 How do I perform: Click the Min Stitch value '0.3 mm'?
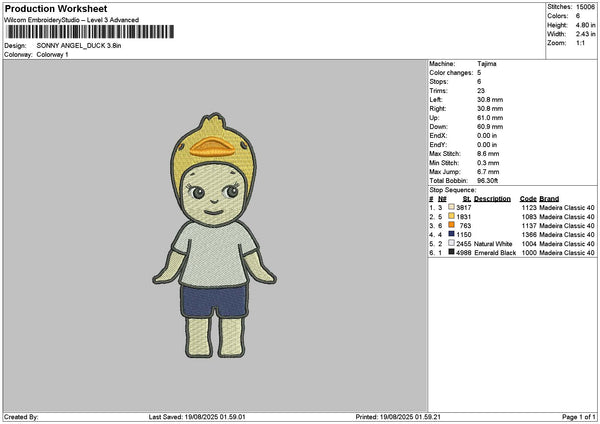[x=488, y=163]
